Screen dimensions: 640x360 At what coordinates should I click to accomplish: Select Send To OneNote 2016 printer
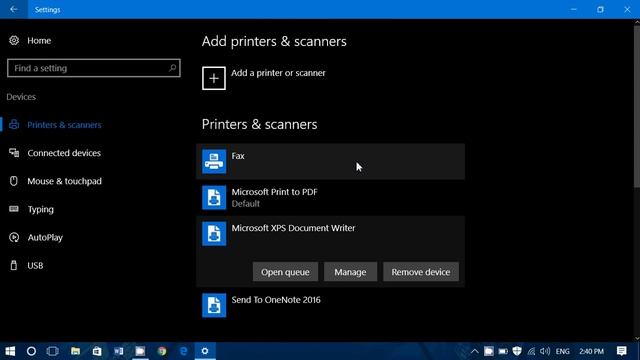point(330,305)
